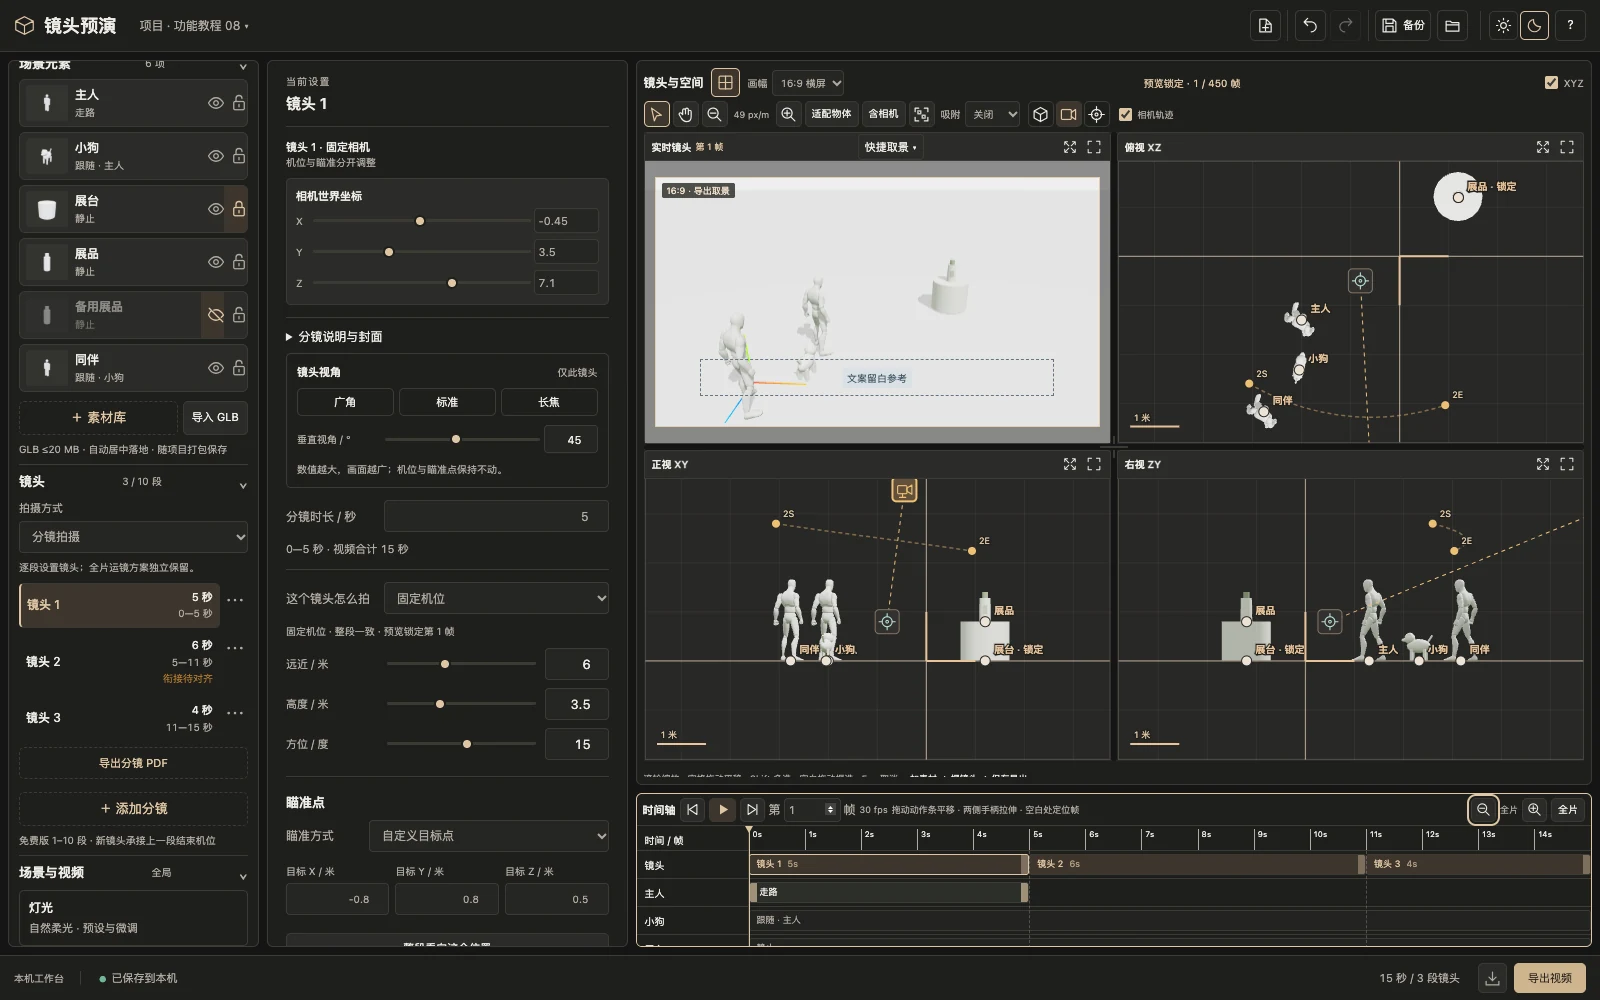Zoom out the timeline
The image size is (1600, 1000).
coord(1482,810)
